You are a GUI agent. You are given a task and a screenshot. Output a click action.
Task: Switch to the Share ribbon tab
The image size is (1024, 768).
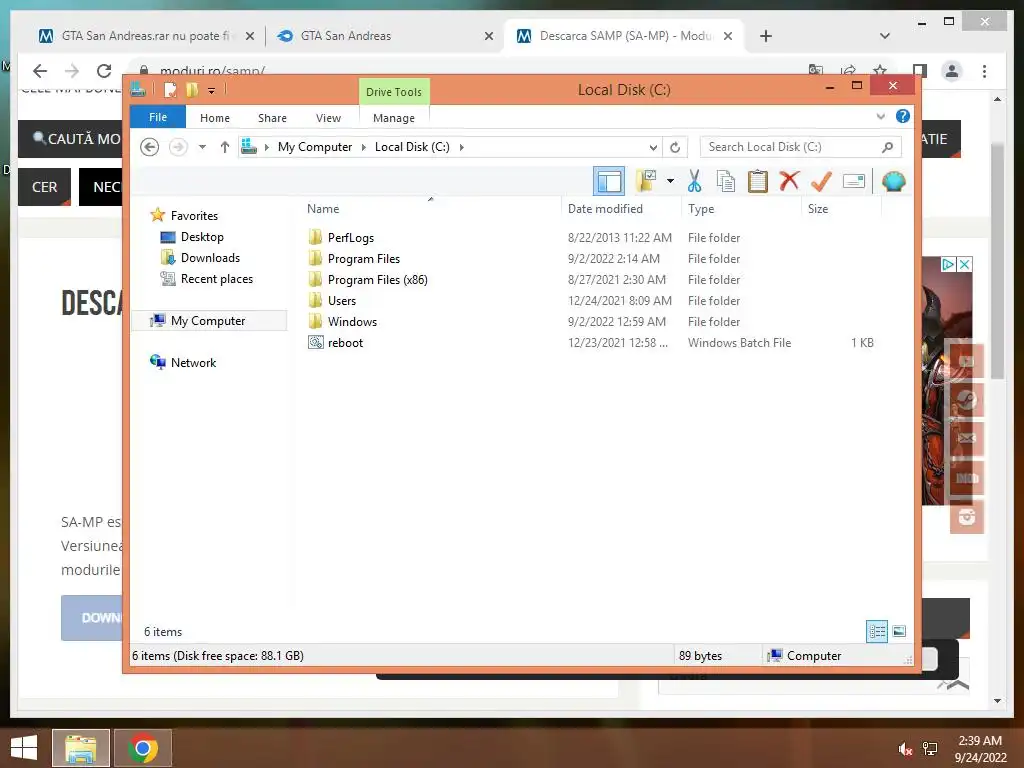pos(272,118)
